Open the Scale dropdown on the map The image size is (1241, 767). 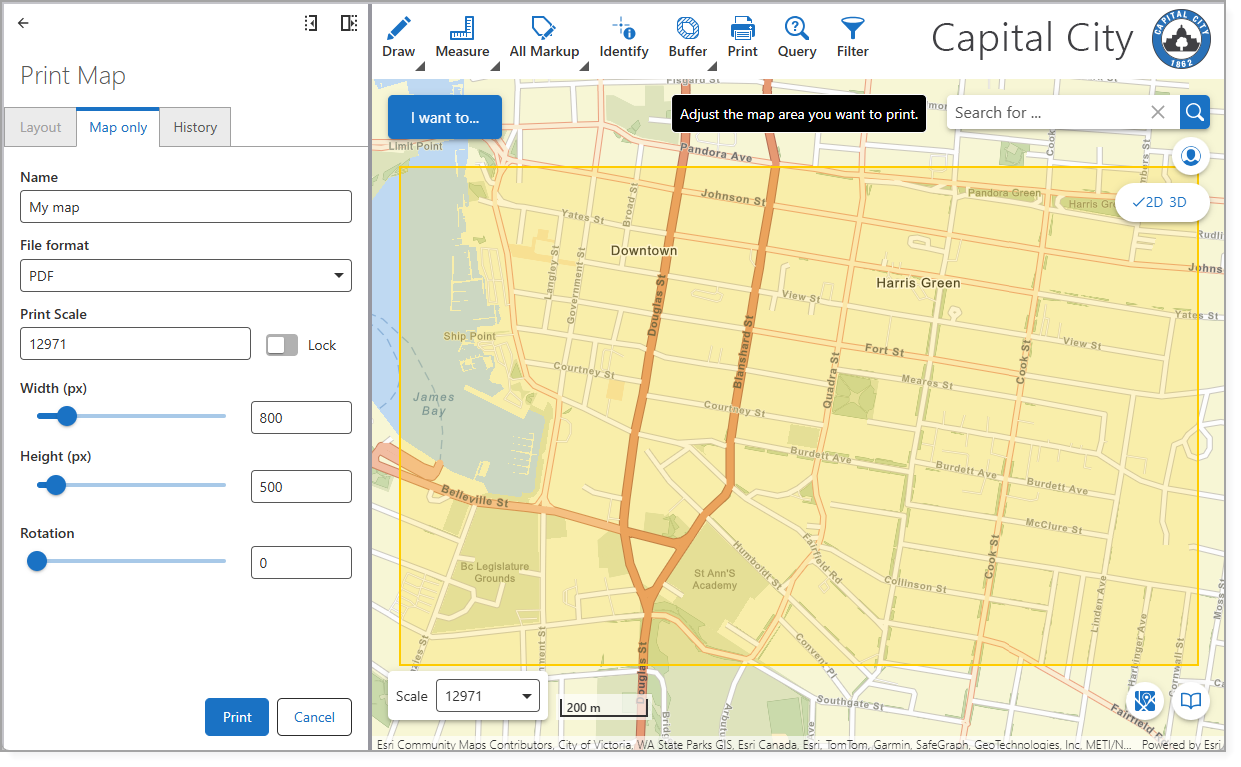[488, 696]
